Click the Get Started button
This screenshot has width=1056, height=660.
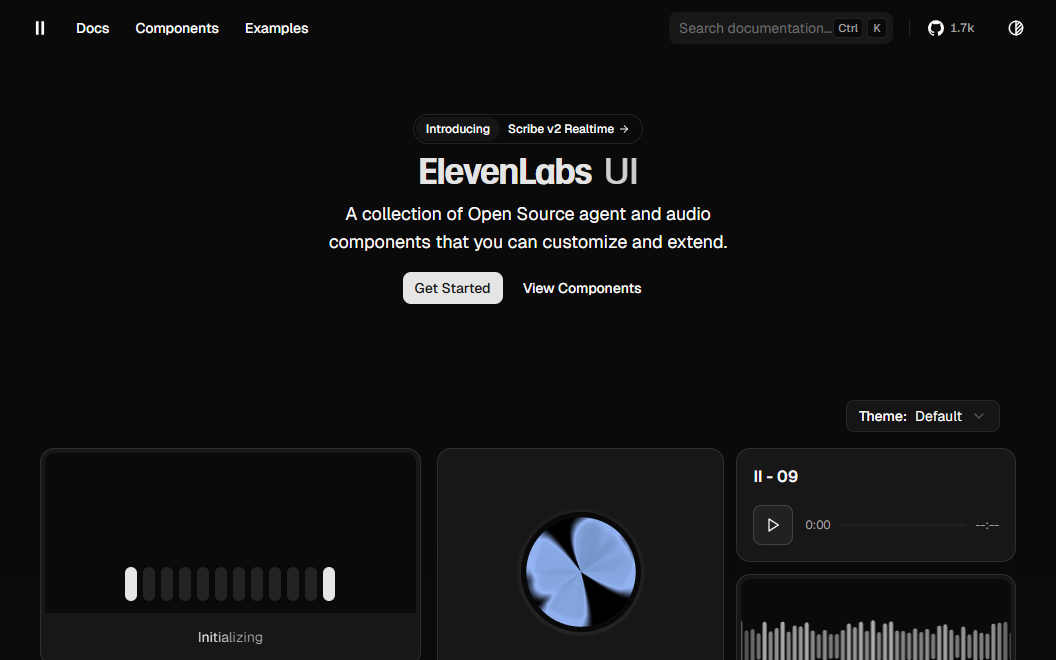click(x=452, y=288)
